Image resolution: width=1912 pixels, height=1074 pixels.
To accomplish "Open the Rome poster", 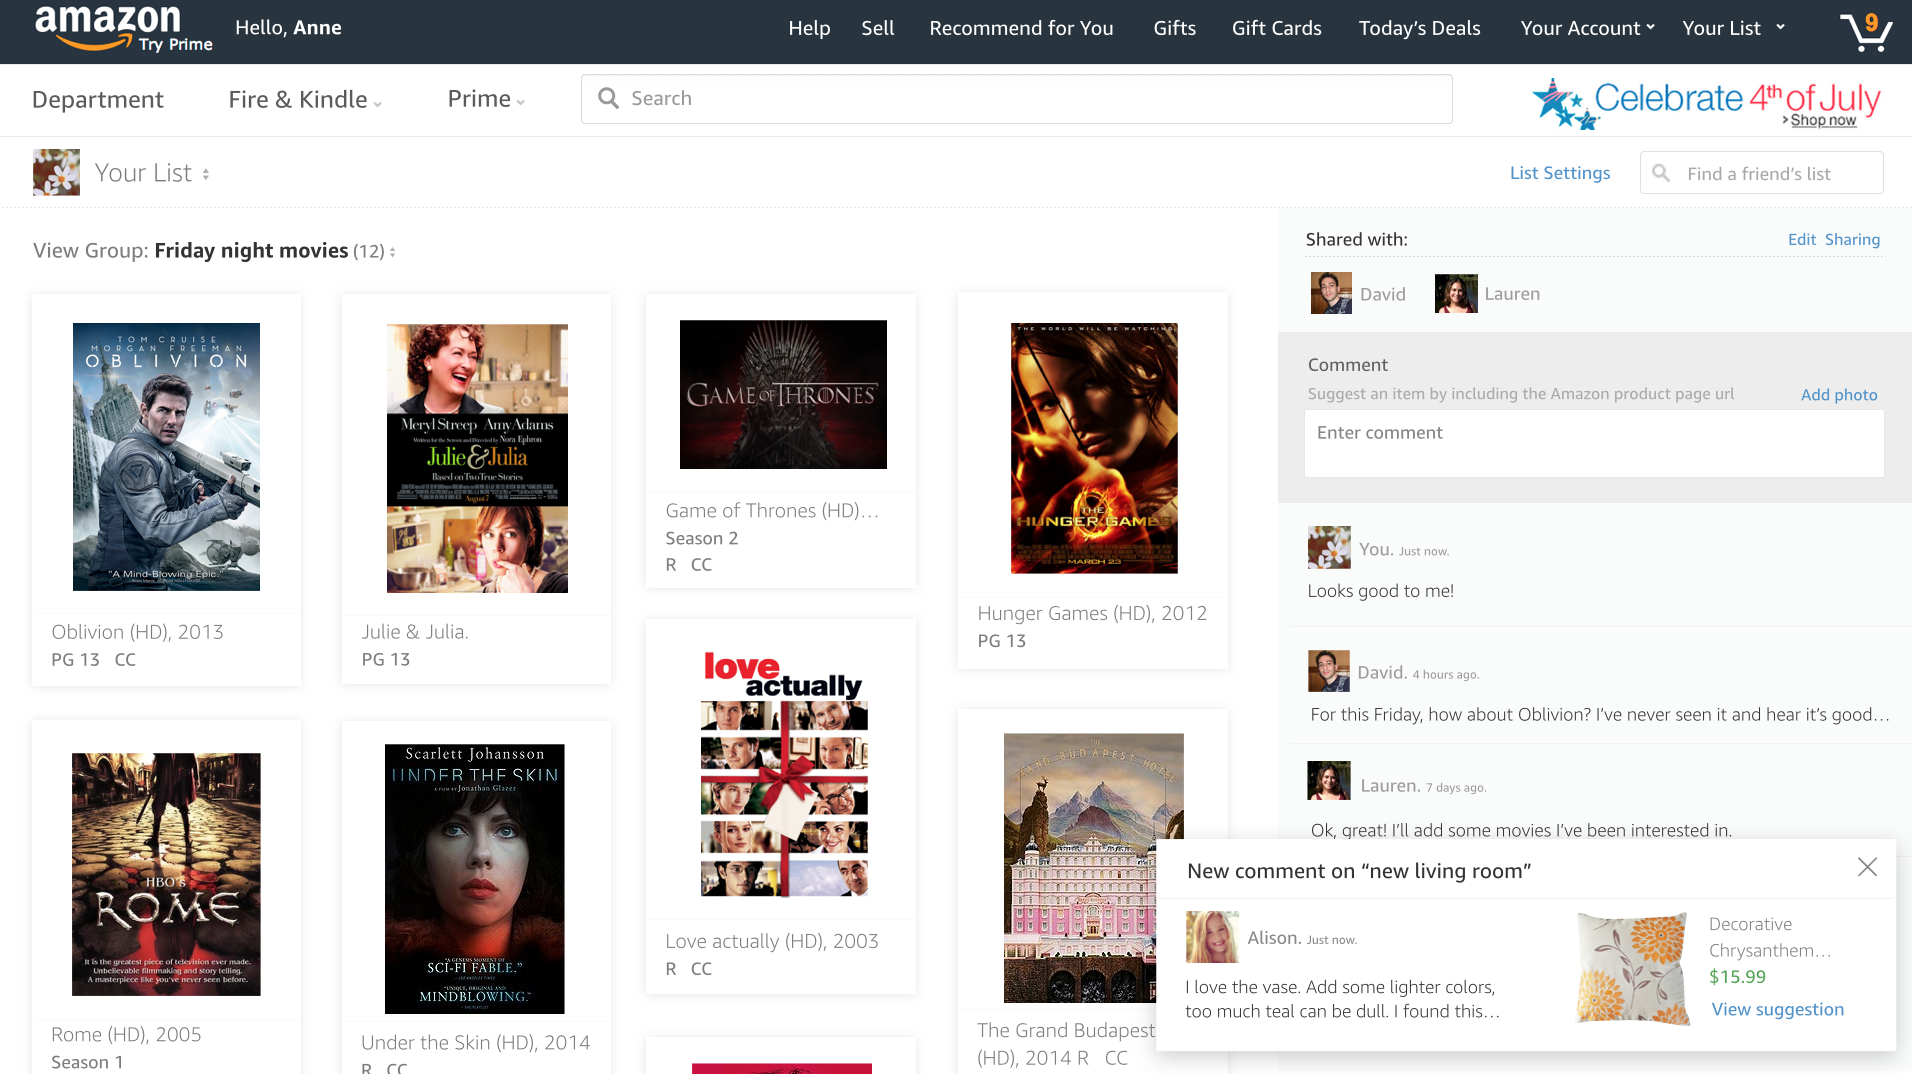I will 166,874.
